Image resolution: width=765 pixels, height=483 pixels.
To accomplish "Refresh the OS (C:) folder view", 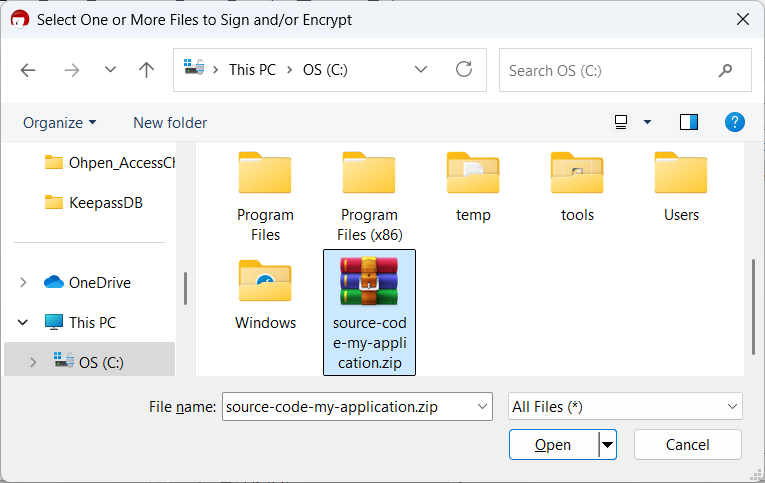I will click(x=464, y=70).
